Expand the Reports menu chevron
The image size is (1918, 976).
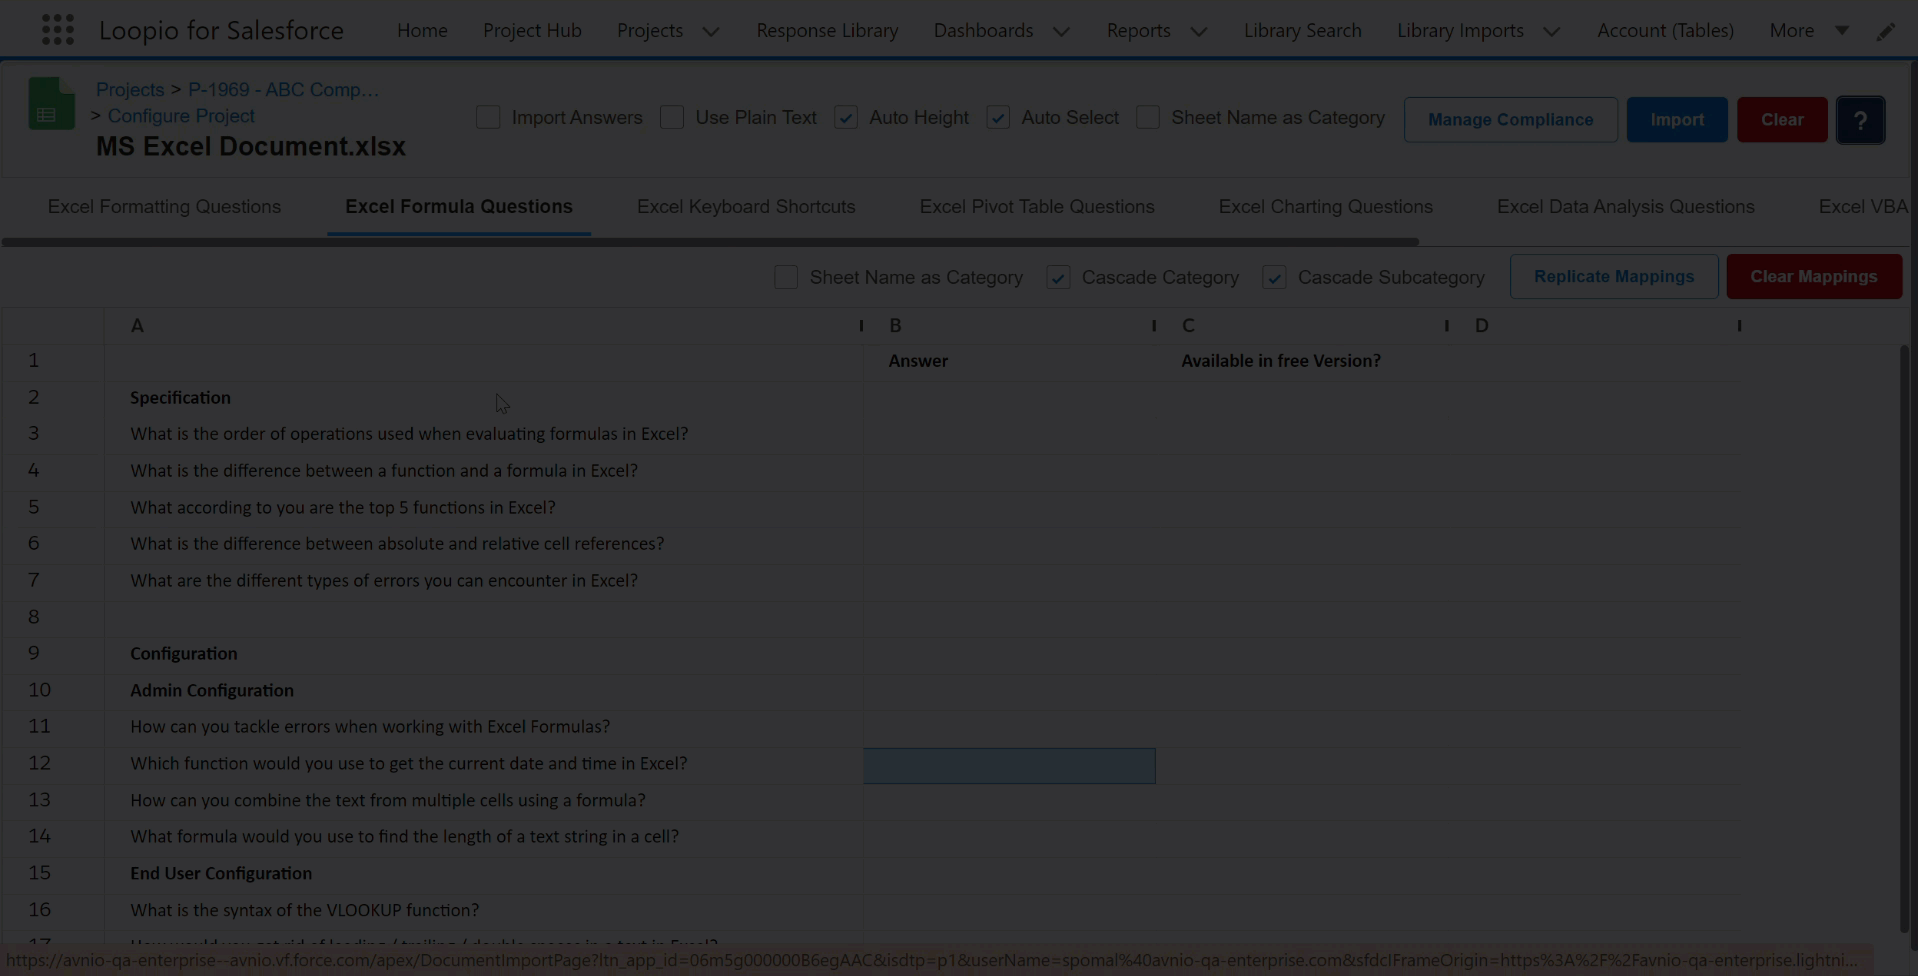1198,31
